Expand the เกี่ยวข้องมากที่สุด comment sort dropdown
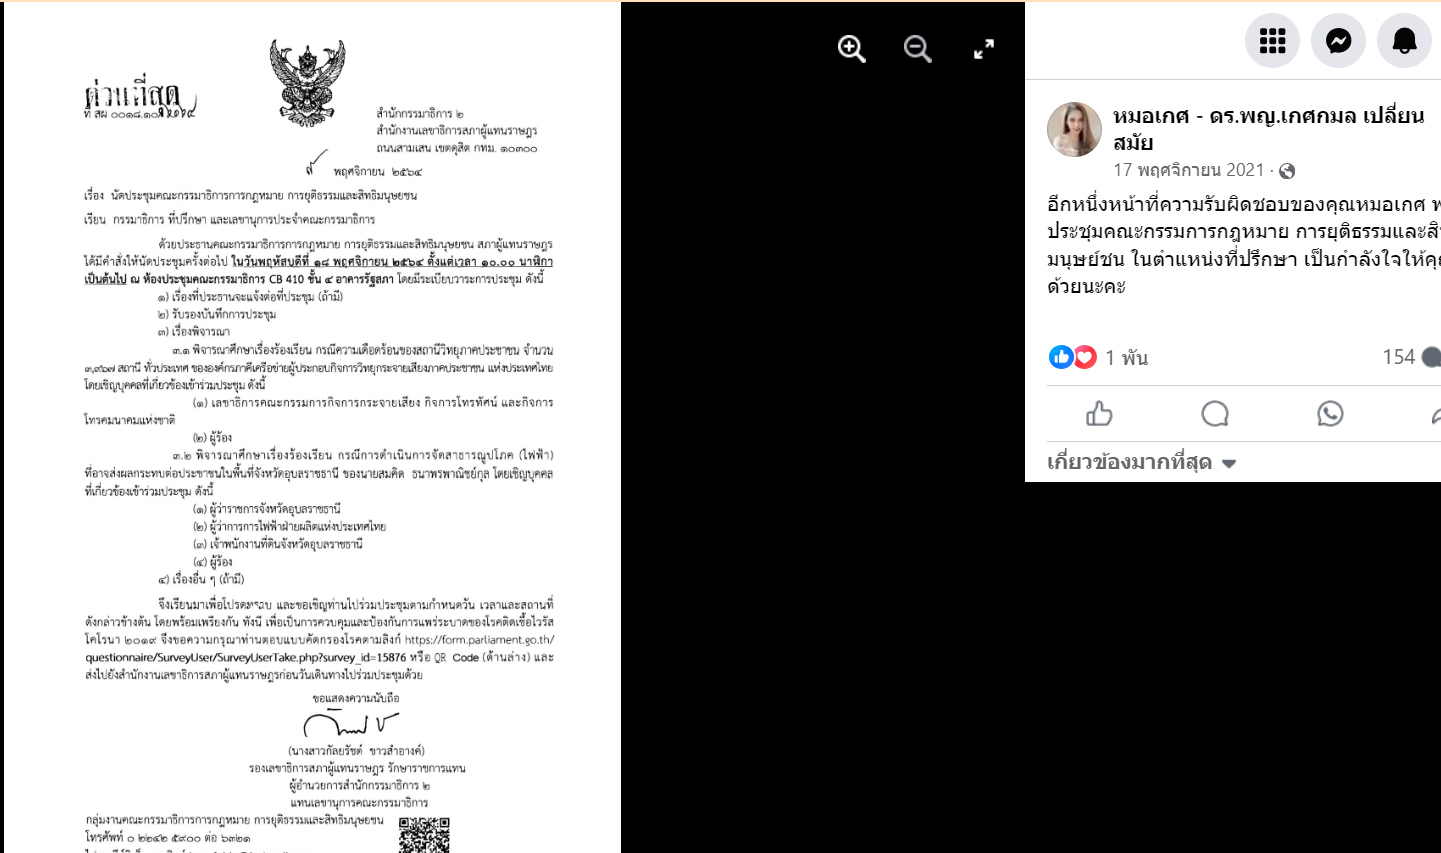The image size is (1441, 853). [1141, 462]
